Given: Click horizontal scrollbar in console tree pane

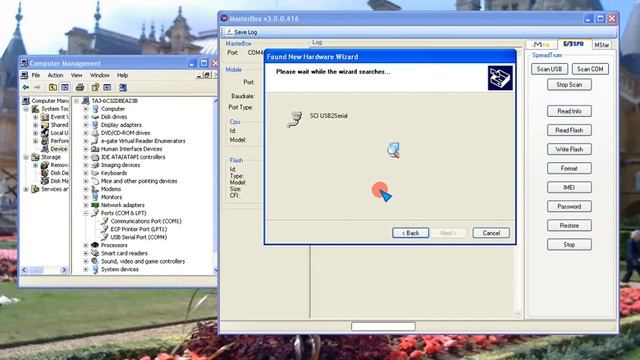Looking at the screenshot, I should coord(44,270).
